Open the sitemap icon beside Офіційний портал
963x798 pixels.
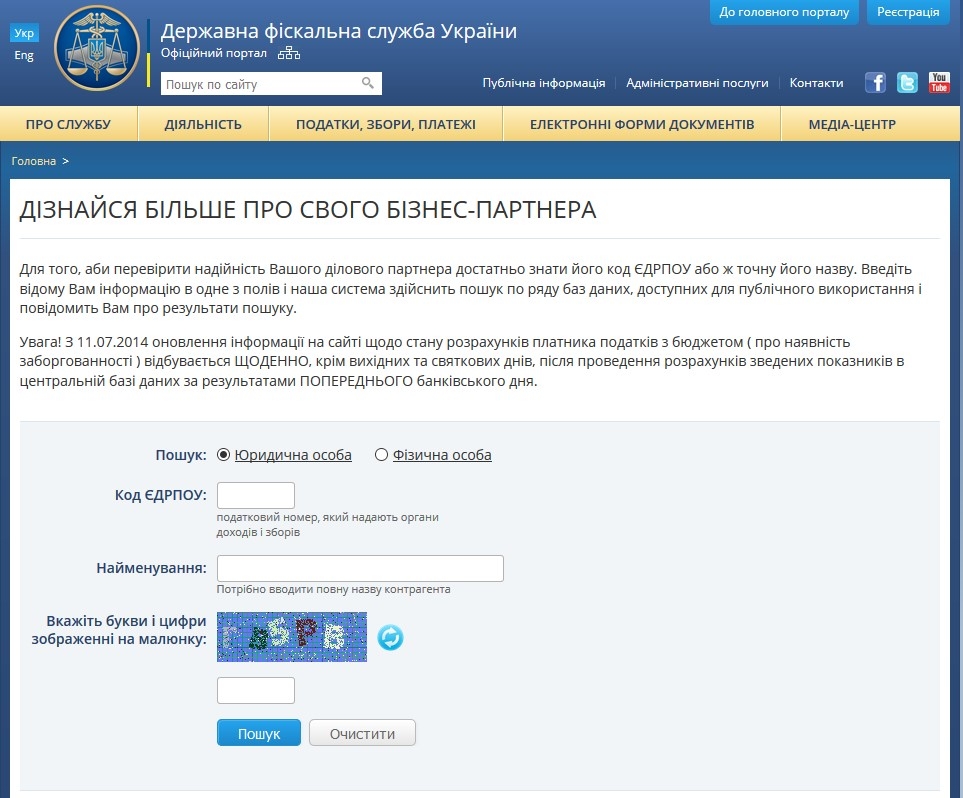(x=288, y=53)
